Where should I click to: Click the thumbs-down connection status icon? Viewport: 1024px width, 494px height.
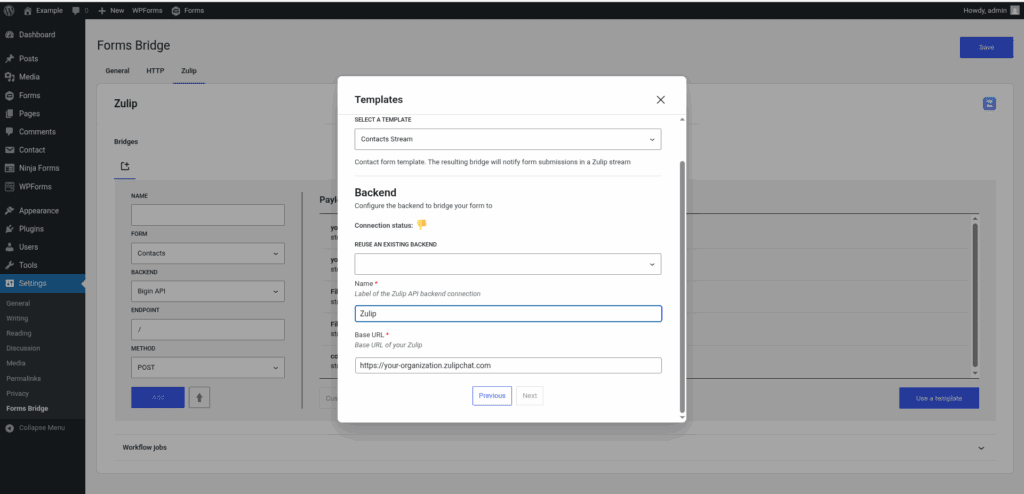[x=421, y=225]
